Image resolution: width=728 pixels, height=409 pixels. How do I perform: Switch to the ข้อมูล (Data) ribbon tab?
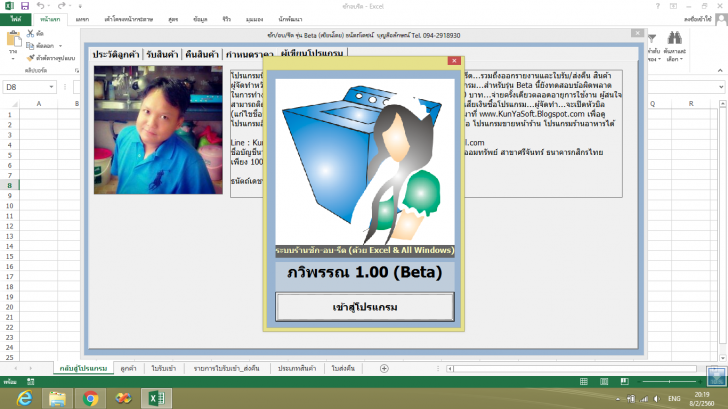click(x=200, y=19)
